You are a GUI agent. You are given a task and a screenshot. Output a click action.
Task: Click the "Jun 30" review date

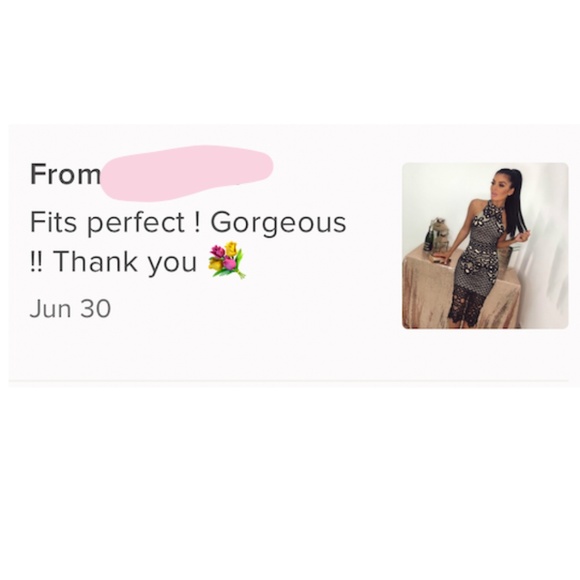pyautogui.click(x=70, y=308)
